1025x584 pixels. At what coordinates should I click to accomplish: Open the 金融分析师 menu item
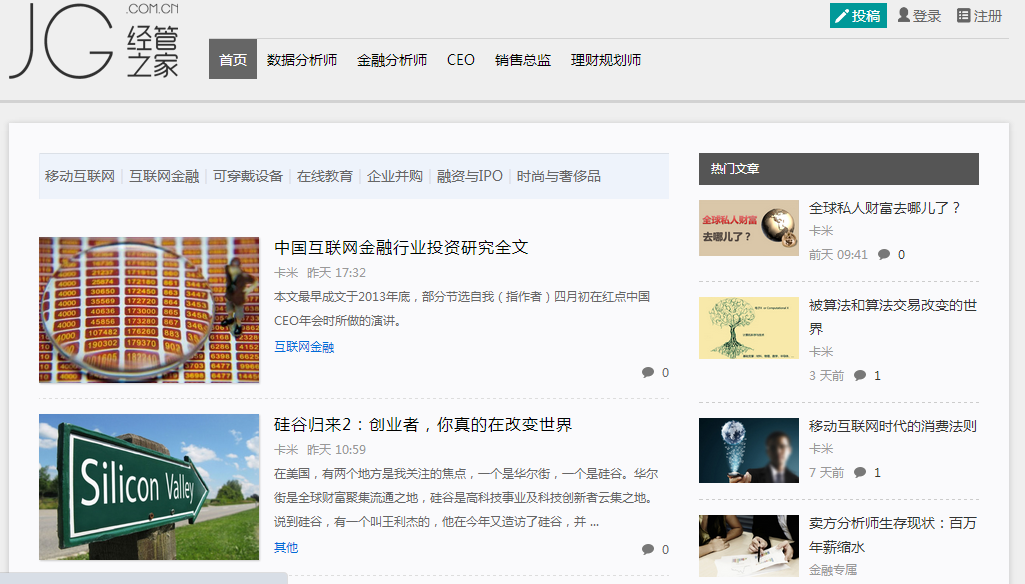(x=392, y=60)
